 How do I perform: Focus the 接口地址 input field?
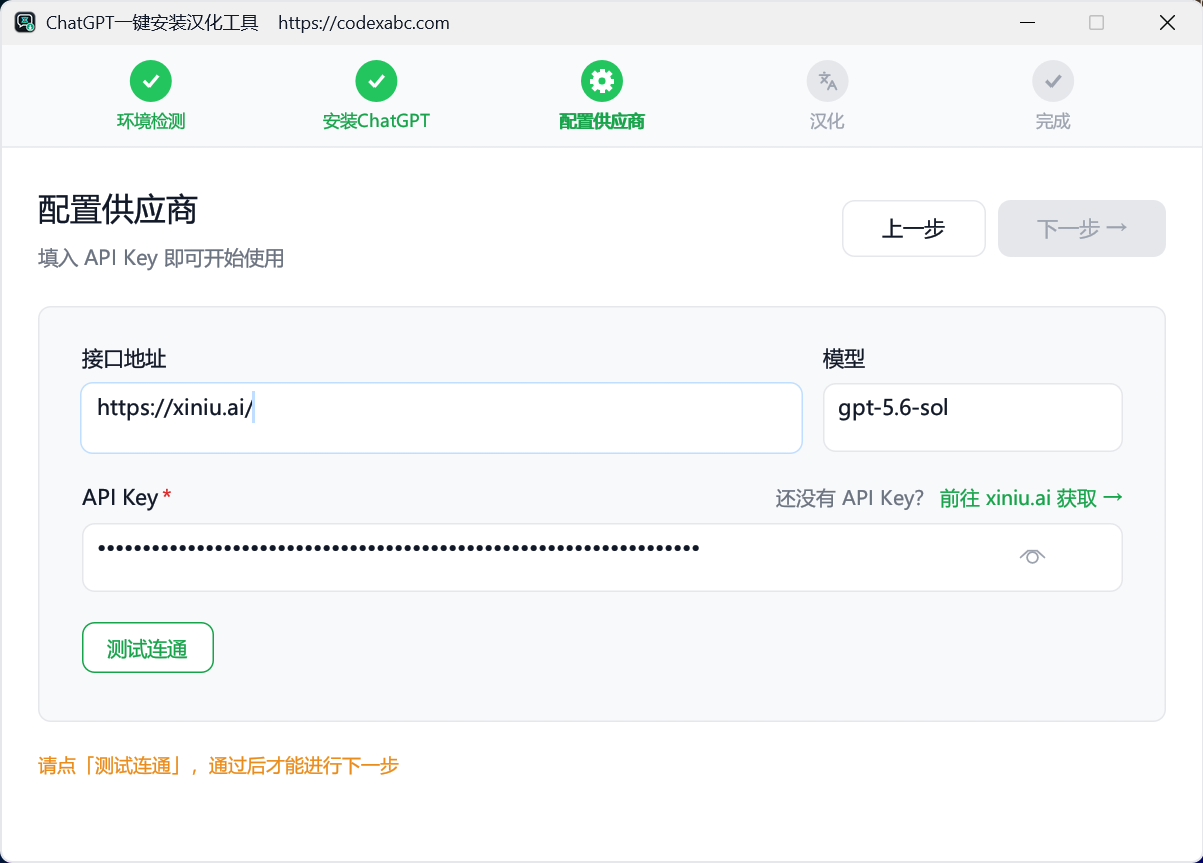click(x=441, y=418)
